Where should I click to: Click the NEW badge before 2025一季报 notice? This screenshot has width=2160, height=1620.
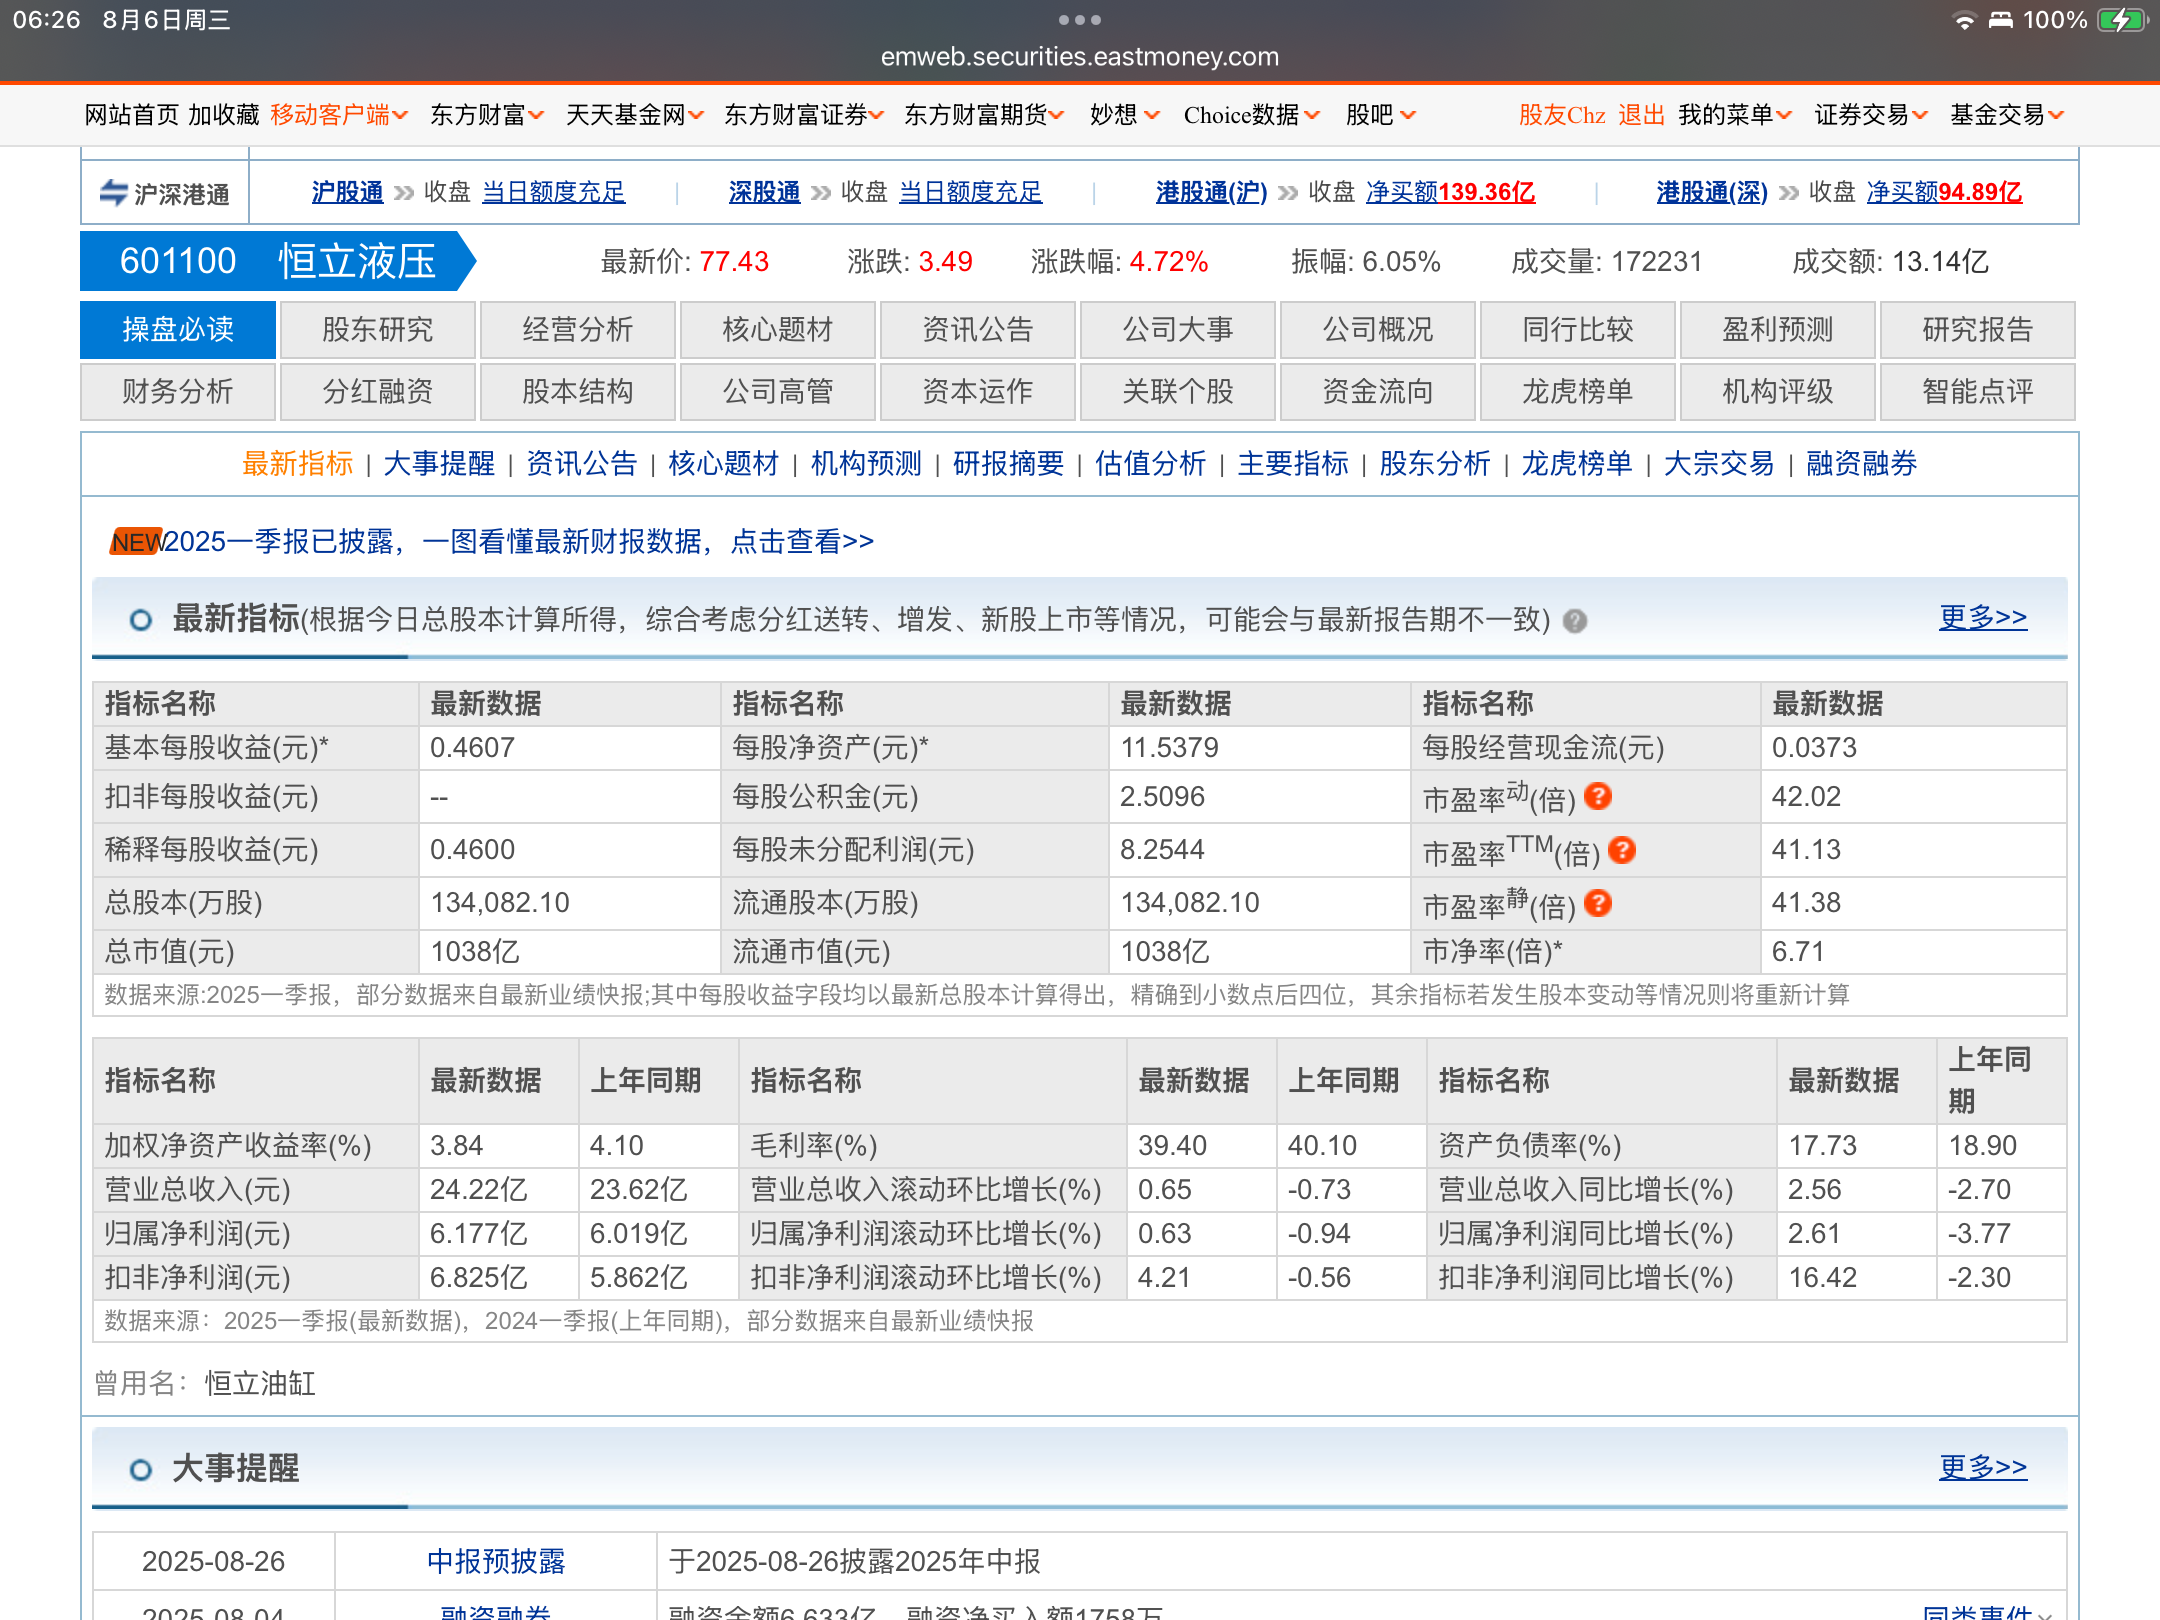click(136, 542)
